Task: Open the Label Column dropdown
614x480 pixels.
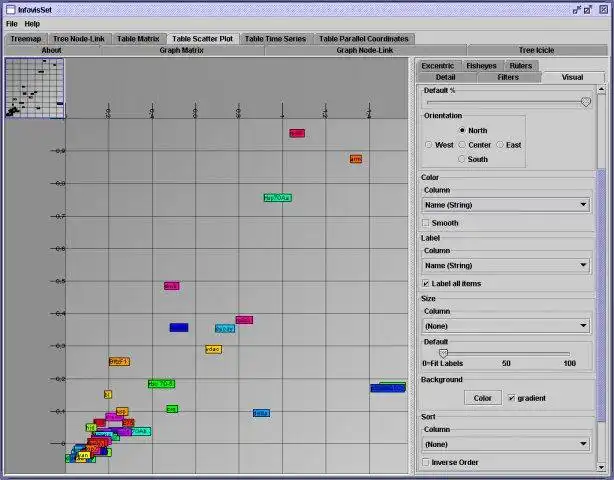Action: 506,265
